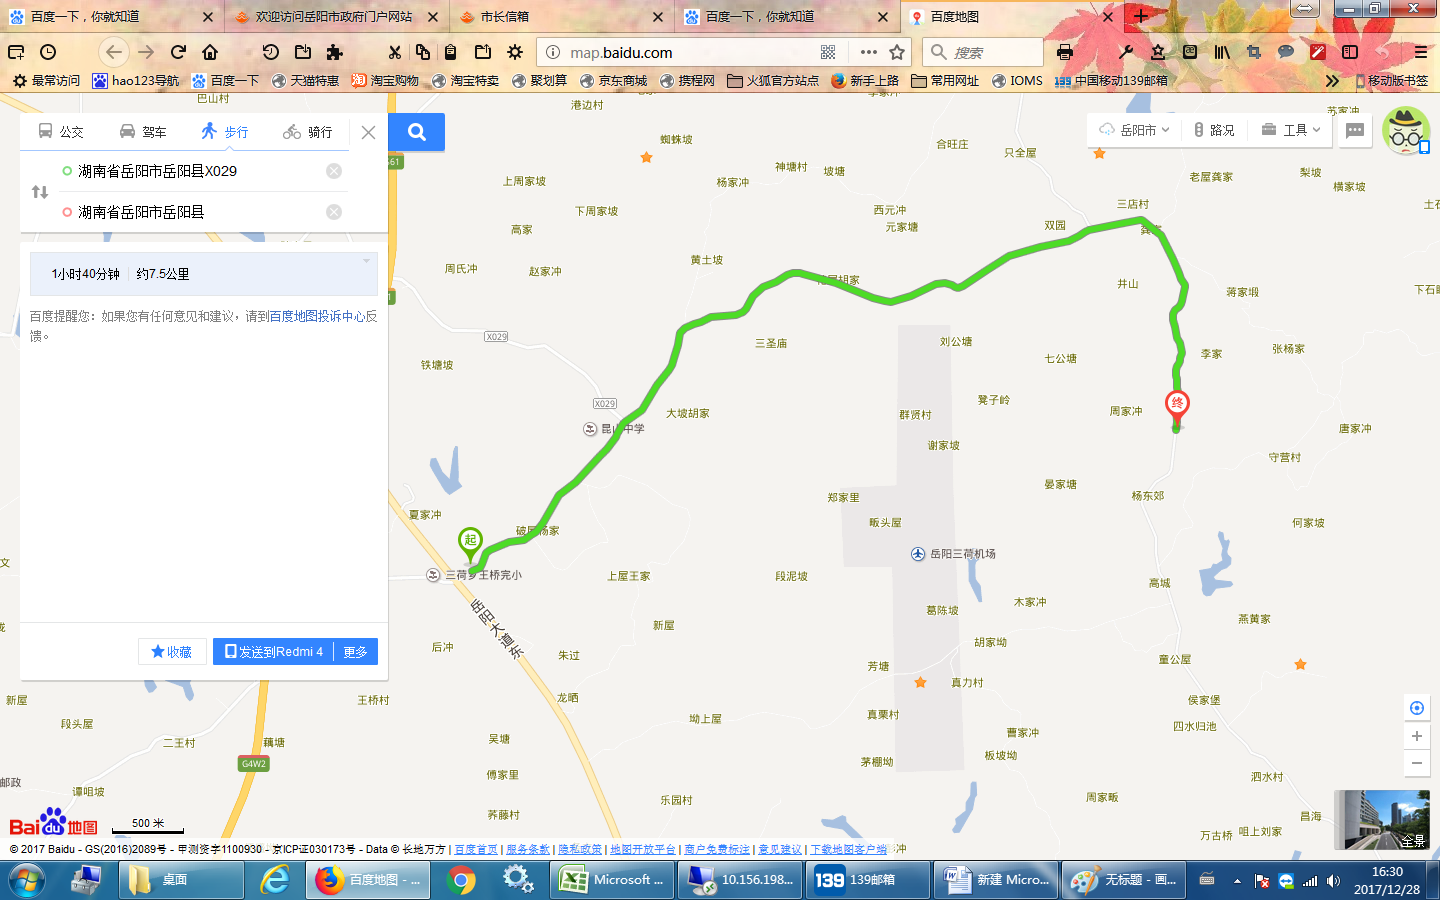Clear the start point 湖南省岳阳市岳阳县X029 field
Screen dimensions: 1440x900
(x=334, y=171)
